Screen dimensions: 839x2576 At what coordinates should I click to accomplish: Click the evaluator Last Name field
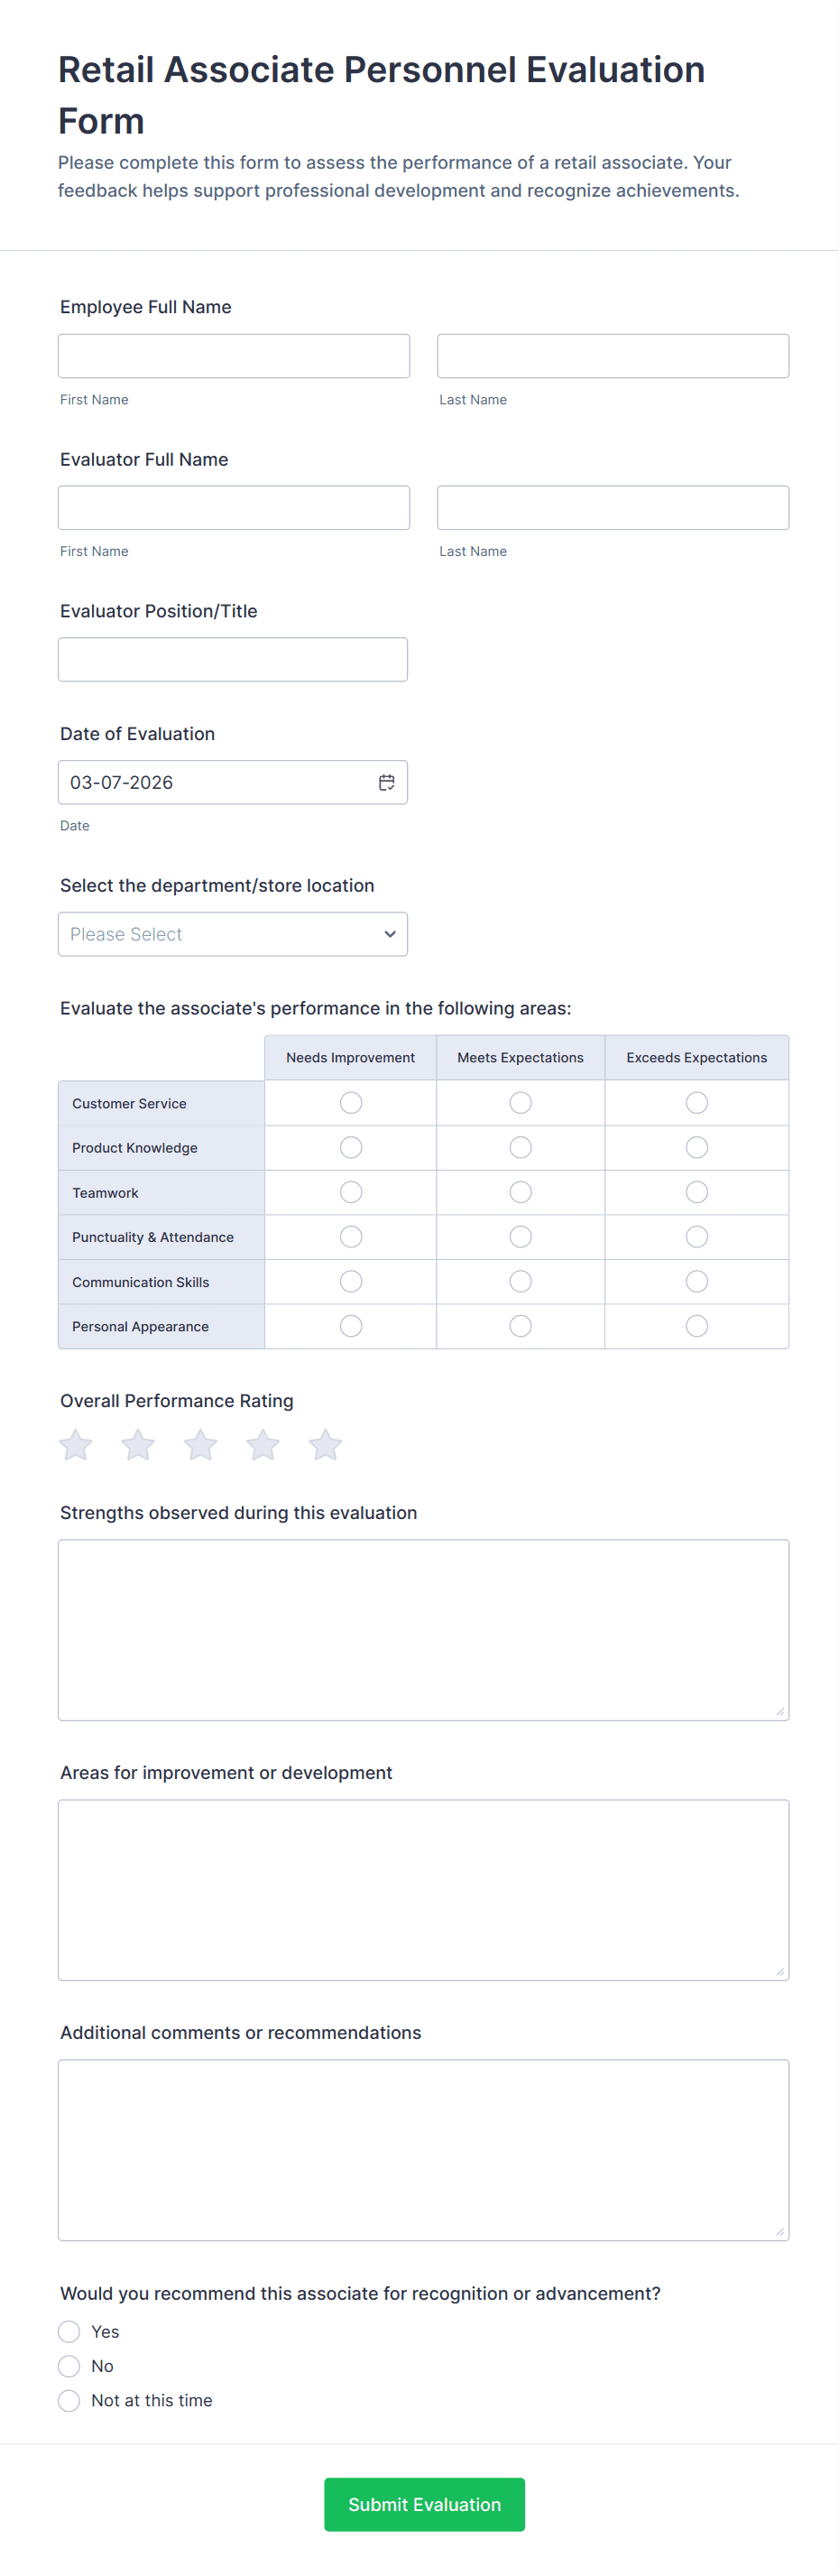pos(613,508)
